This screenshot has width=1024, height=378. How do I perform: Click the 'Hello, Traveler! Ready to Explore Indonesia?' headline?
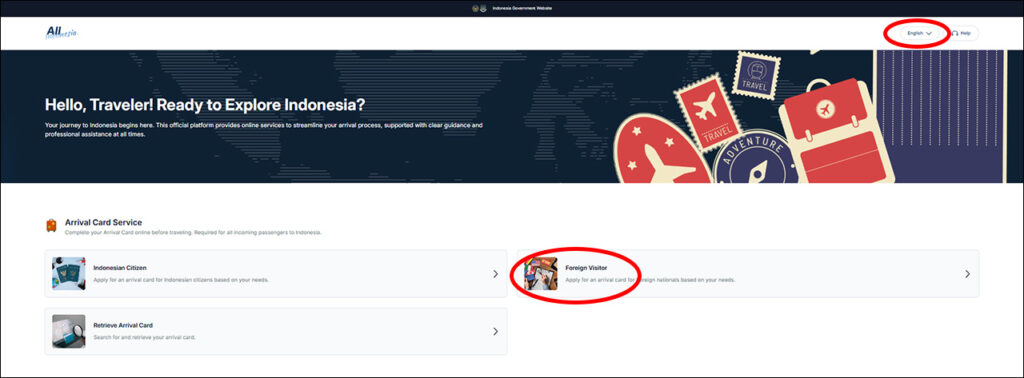(x=205, y=105)
